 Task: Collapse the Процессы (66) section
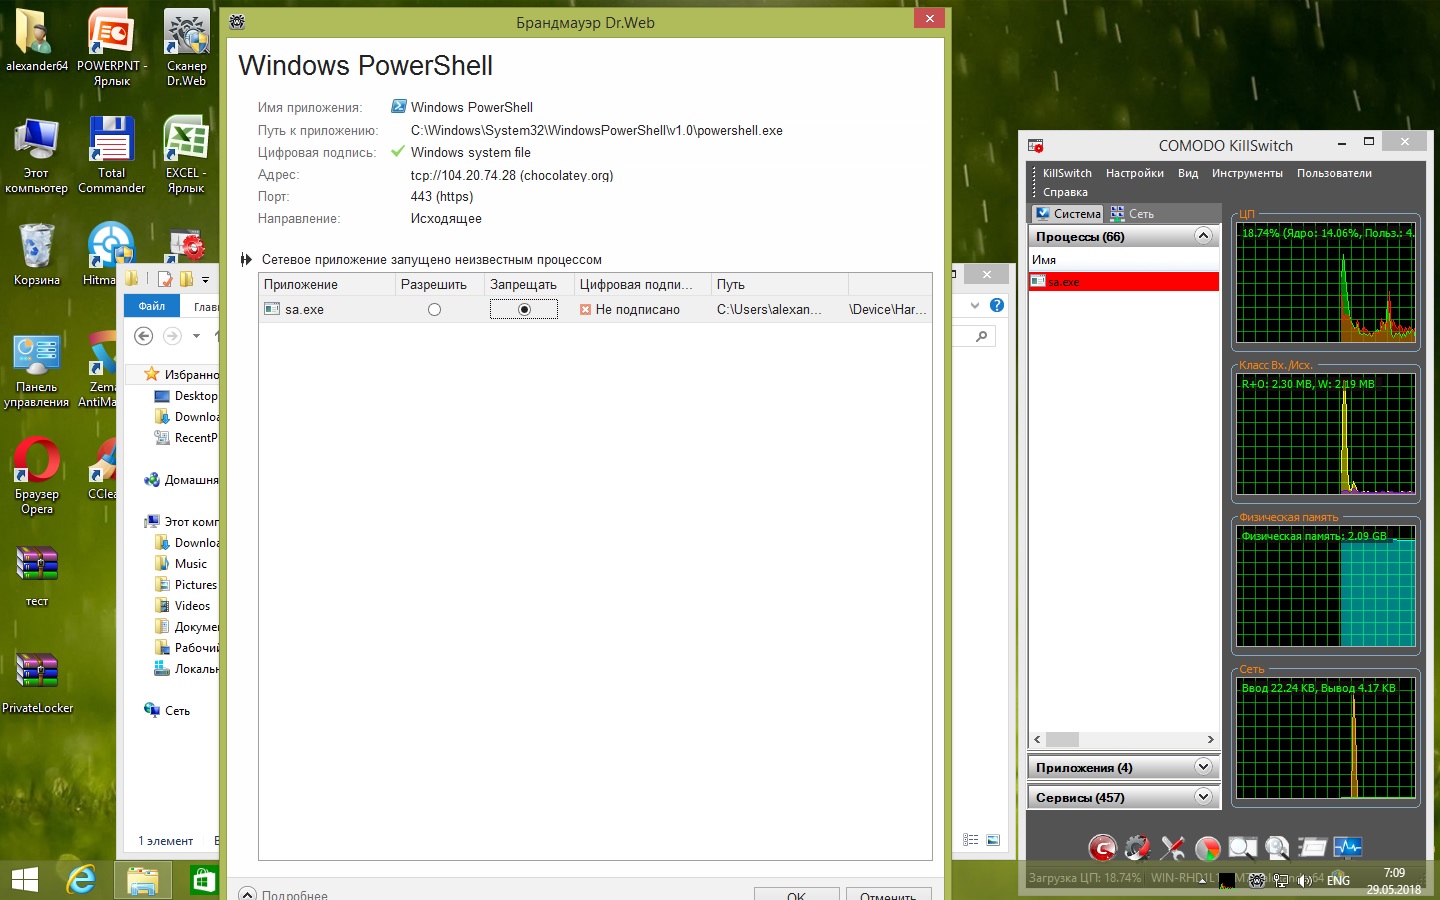[x=1203, y=236]
